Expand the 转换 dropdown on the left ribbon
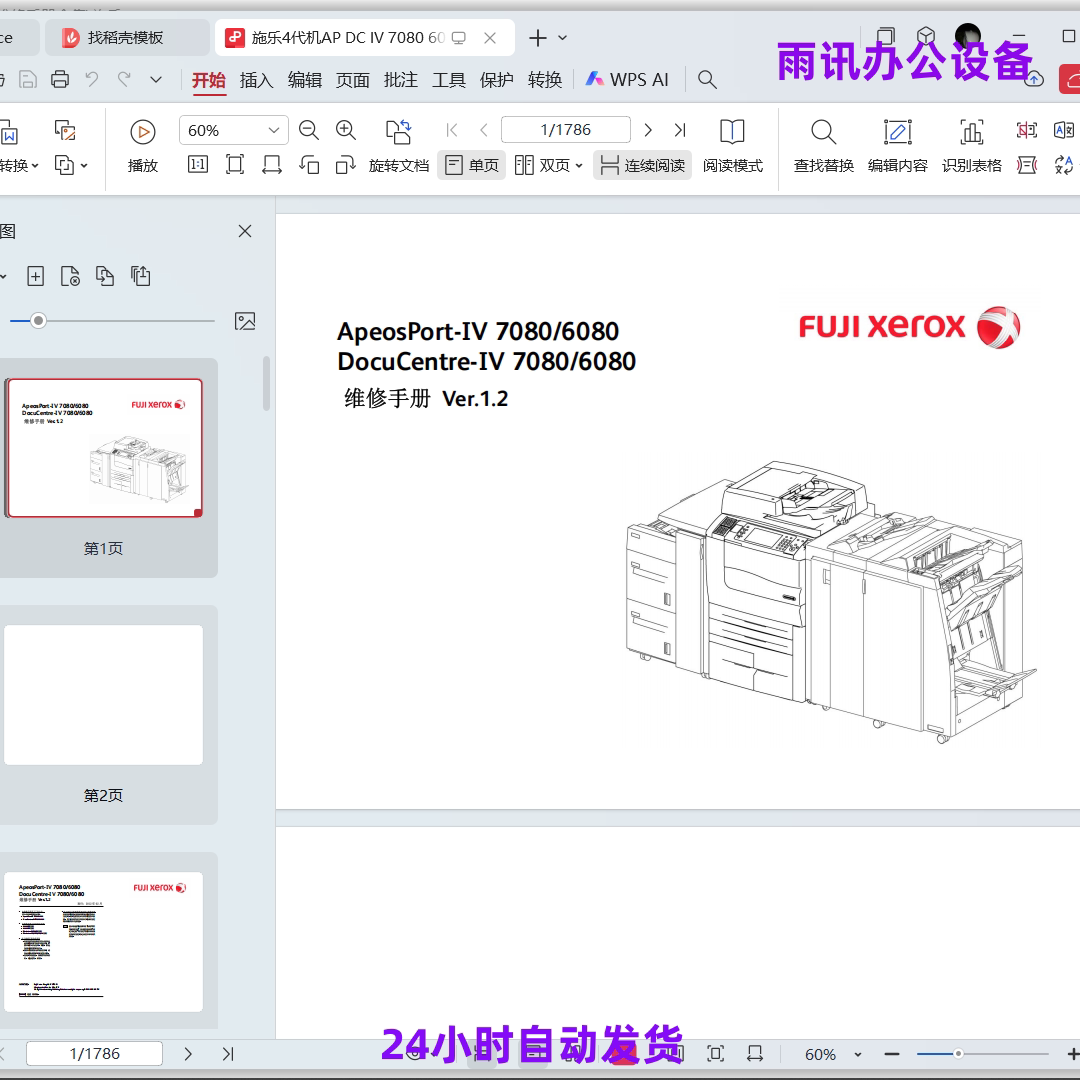Viewport: 1080px width, 1080px height. (x=35, y=166)
